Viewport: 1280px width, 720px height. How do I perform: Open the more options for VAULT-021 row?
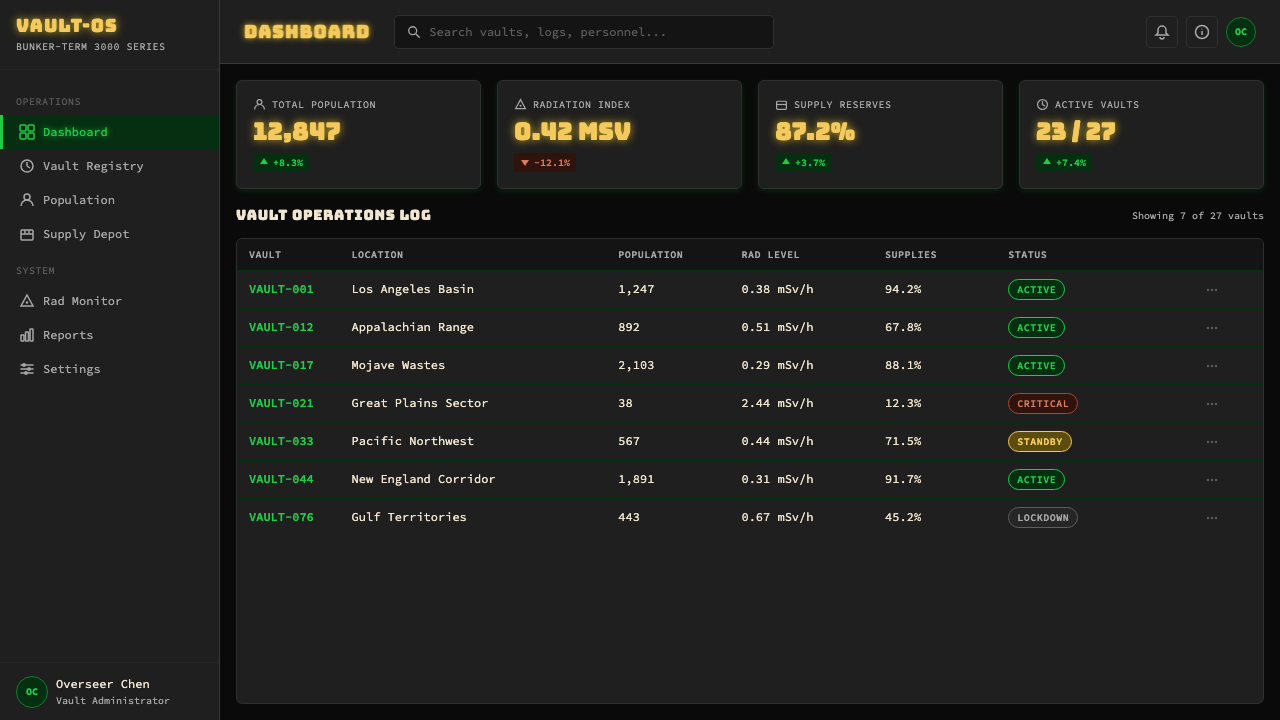click(x=1212, y=404)
